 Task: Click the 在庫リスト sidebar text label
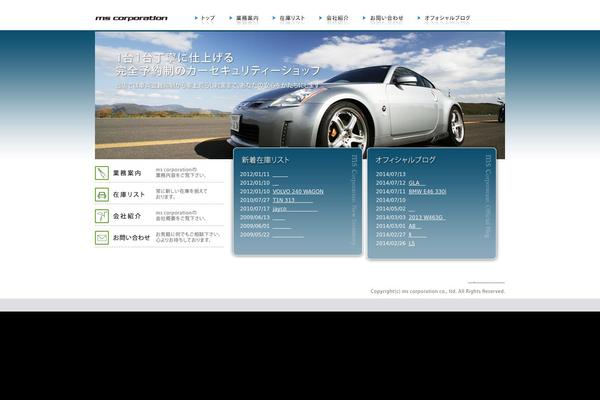[129, 194]
